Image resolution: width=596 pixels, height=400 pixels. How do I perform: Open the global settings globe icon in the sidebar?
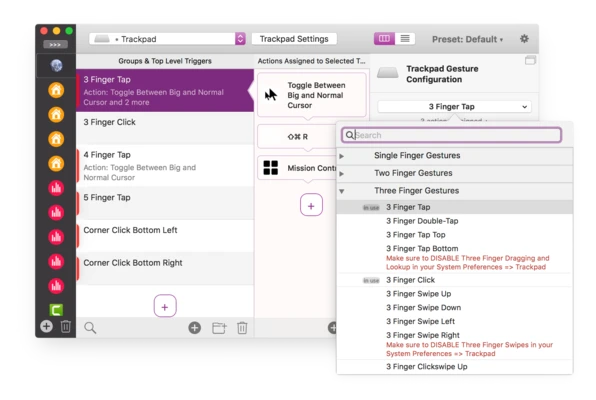click(x=56, y=65)
